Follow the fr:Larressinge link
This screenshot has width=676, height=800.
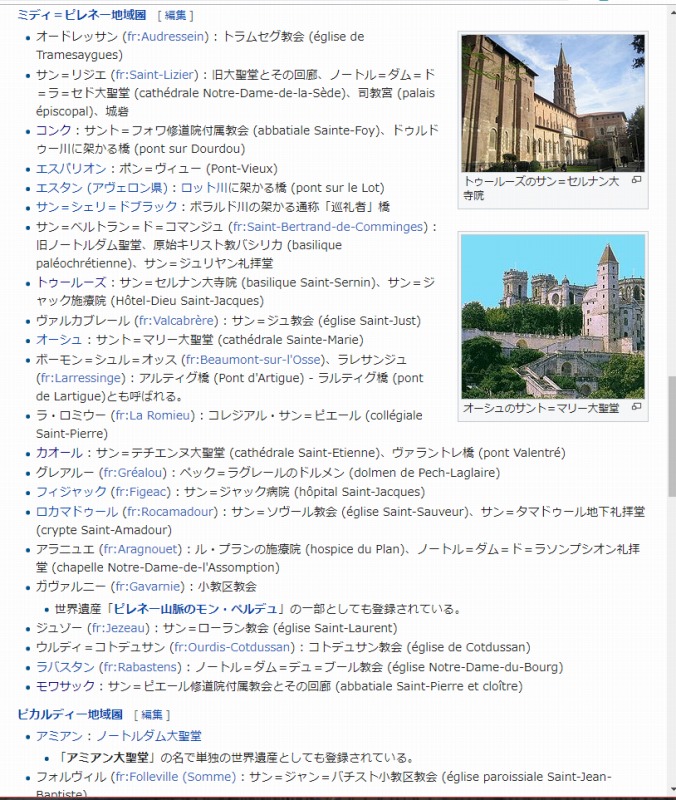[80, 378]
